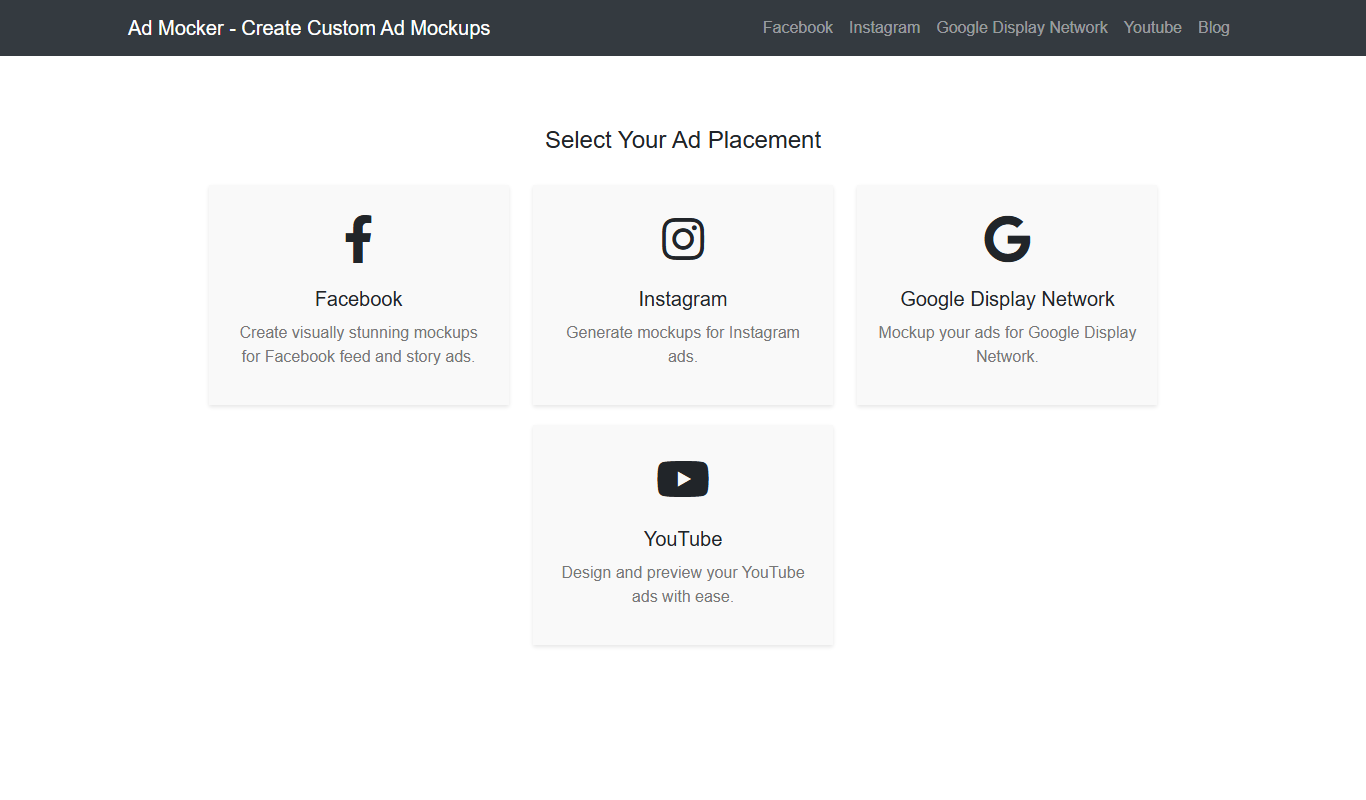Click the Google 'G' logo icon

(1007, 239)
